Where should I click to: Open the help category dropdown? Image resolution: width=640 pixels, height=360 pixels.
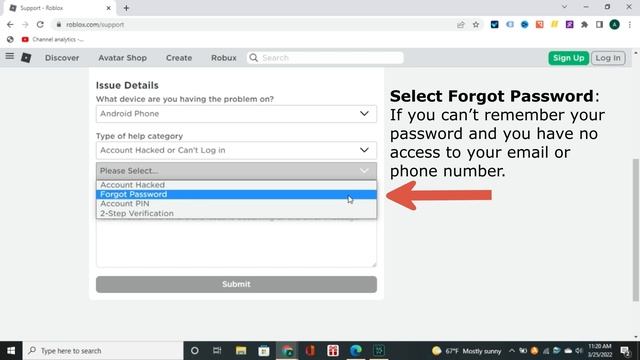coord(236,150)
